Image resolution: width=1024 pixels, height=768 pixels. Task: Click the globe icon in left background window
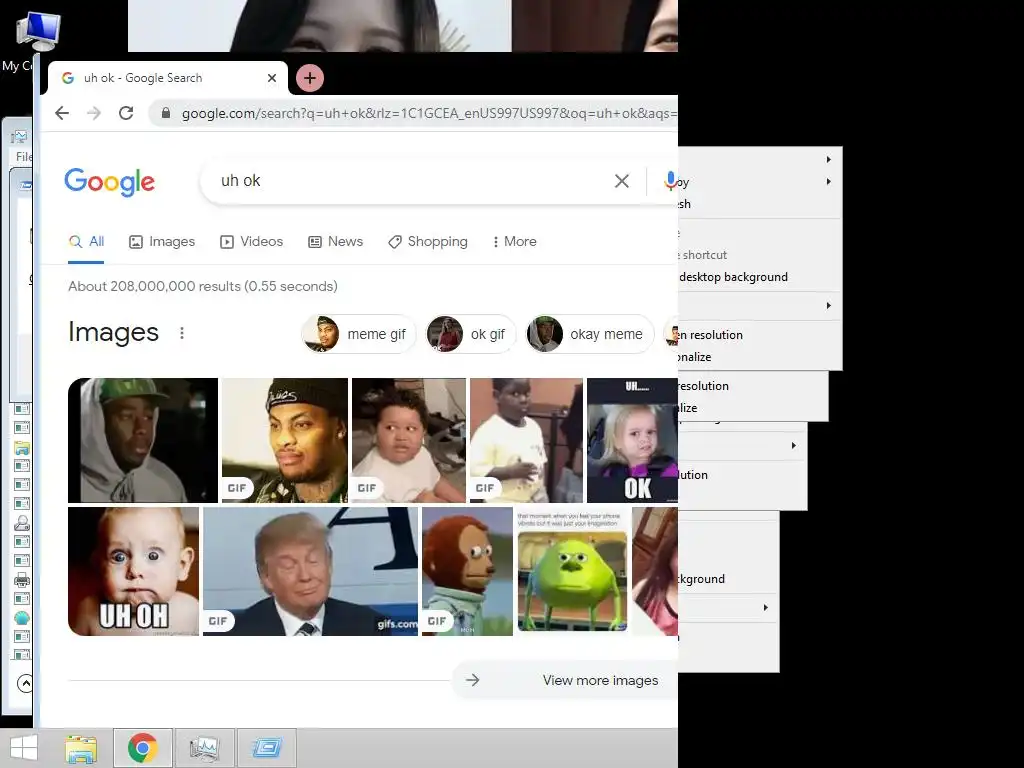point(22,618)
